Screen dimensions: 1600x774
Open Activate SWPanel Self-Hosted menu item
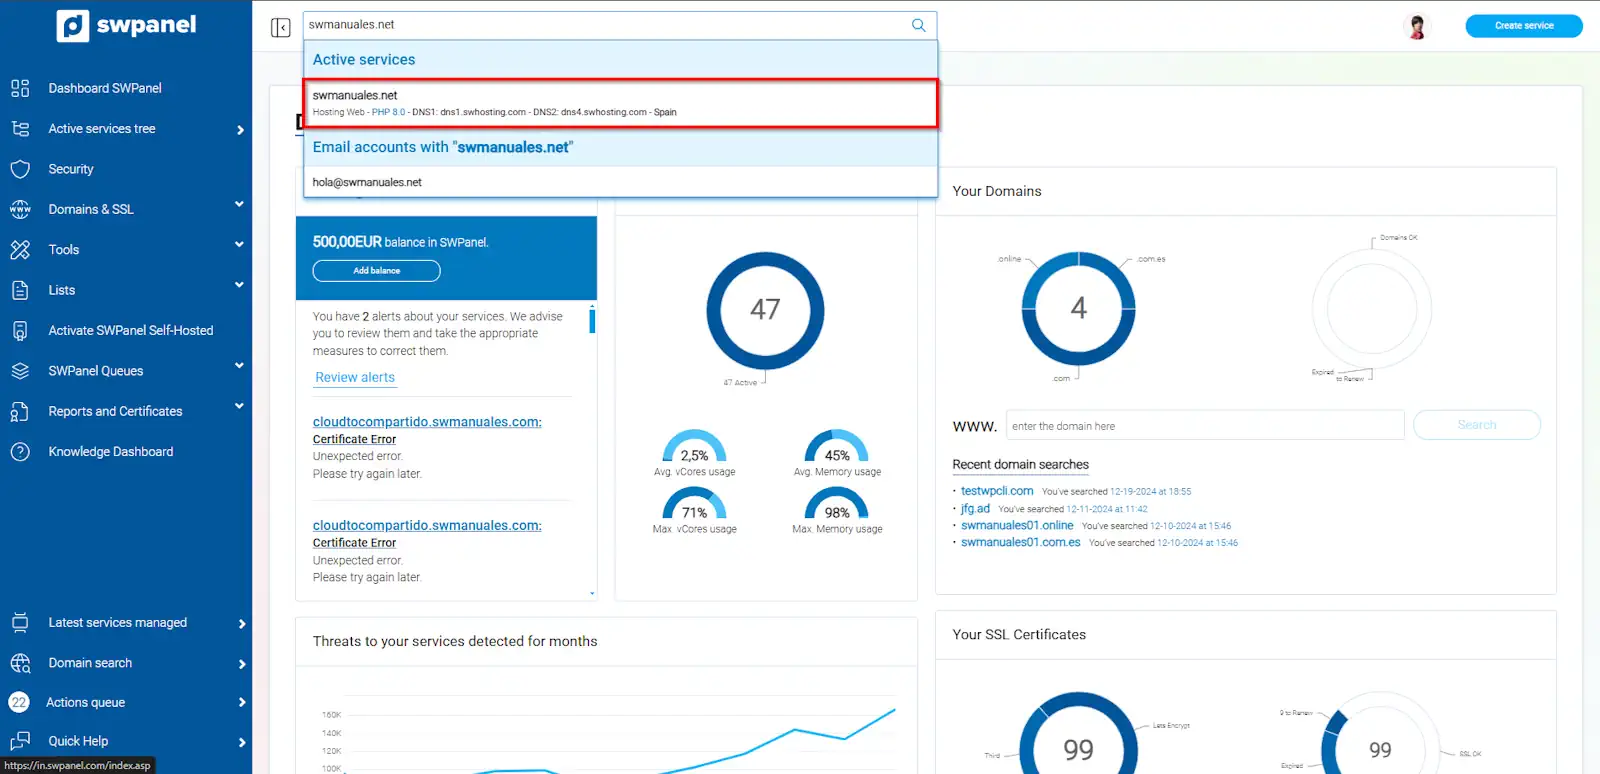pos(130,330)
